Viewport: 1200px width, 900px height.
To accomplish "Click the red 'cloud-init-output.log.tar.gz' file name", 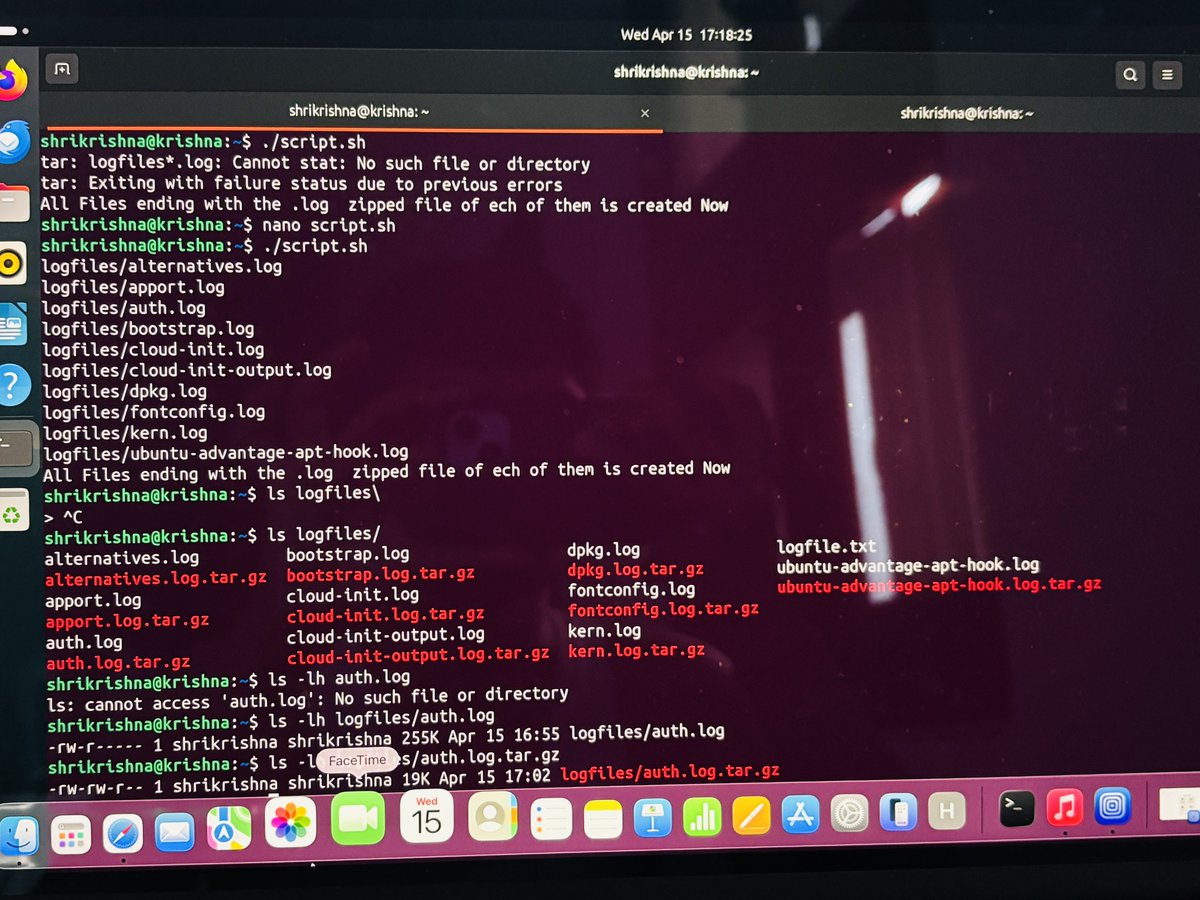I will pyautogui.click(x=418, y=656).
